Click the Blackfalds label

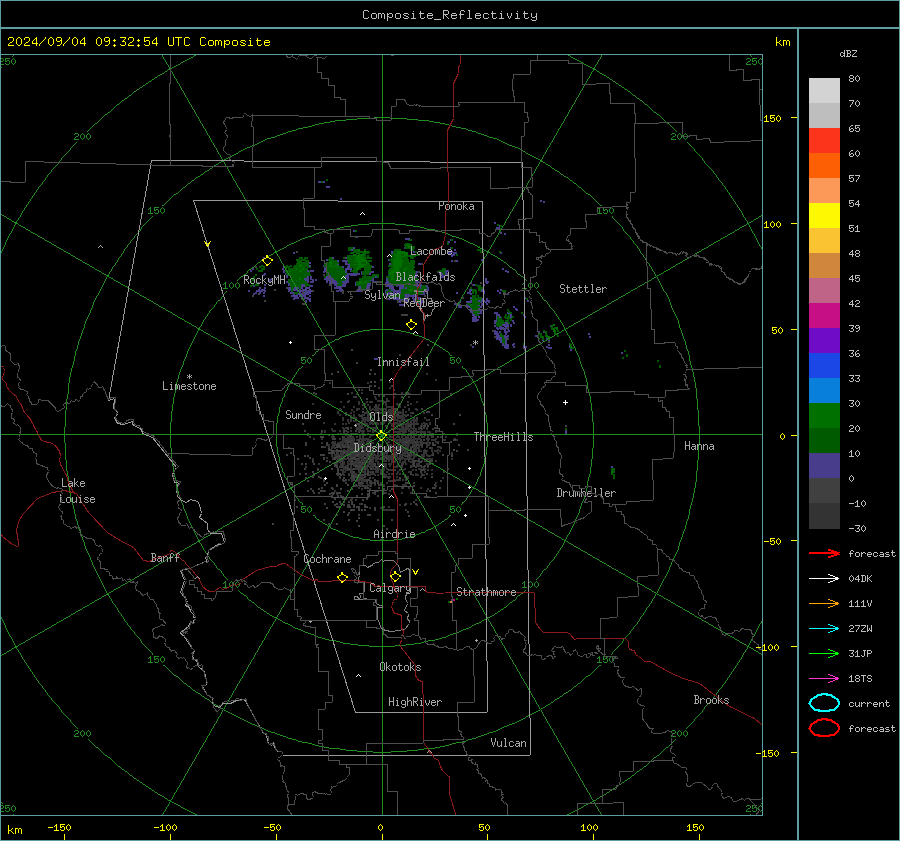tap(425, 277)
